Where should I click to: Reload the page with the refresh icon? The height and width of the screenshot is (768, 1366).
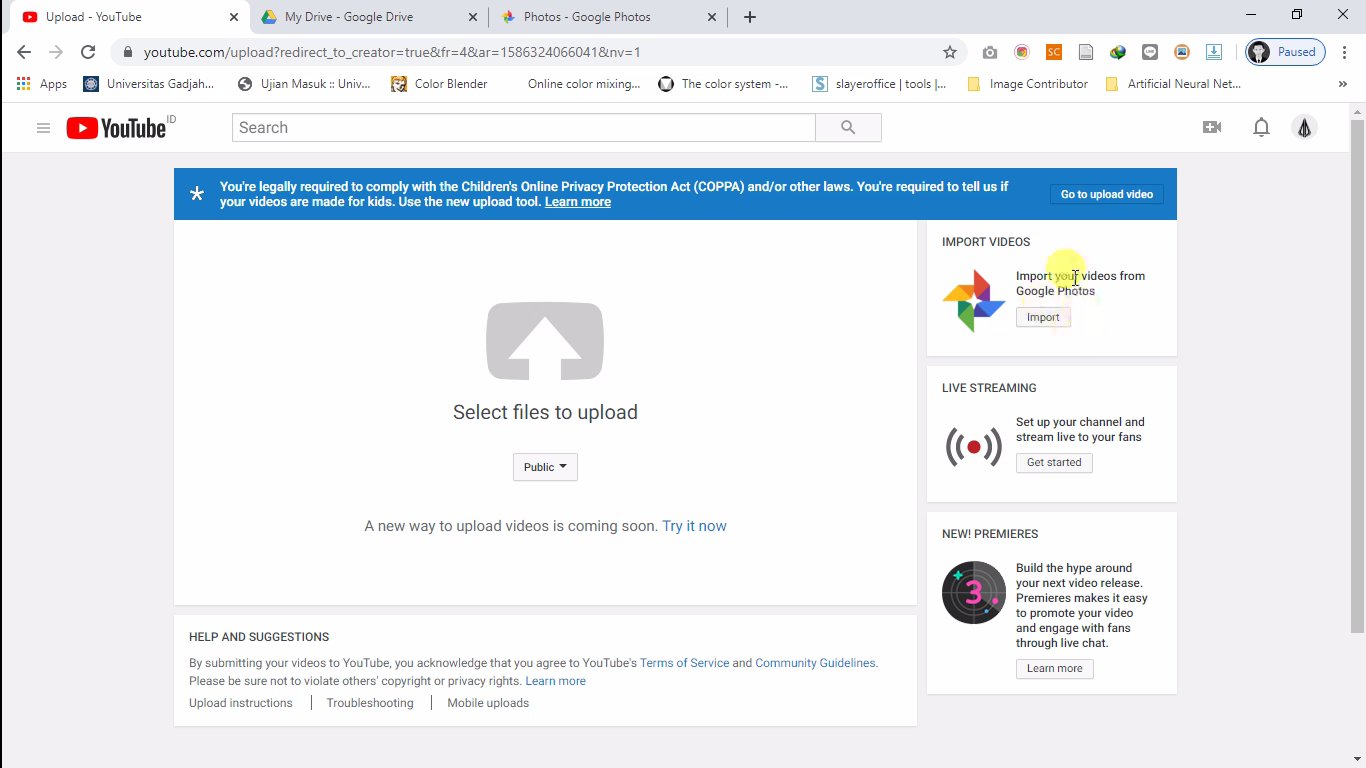(x=88, y=52)
